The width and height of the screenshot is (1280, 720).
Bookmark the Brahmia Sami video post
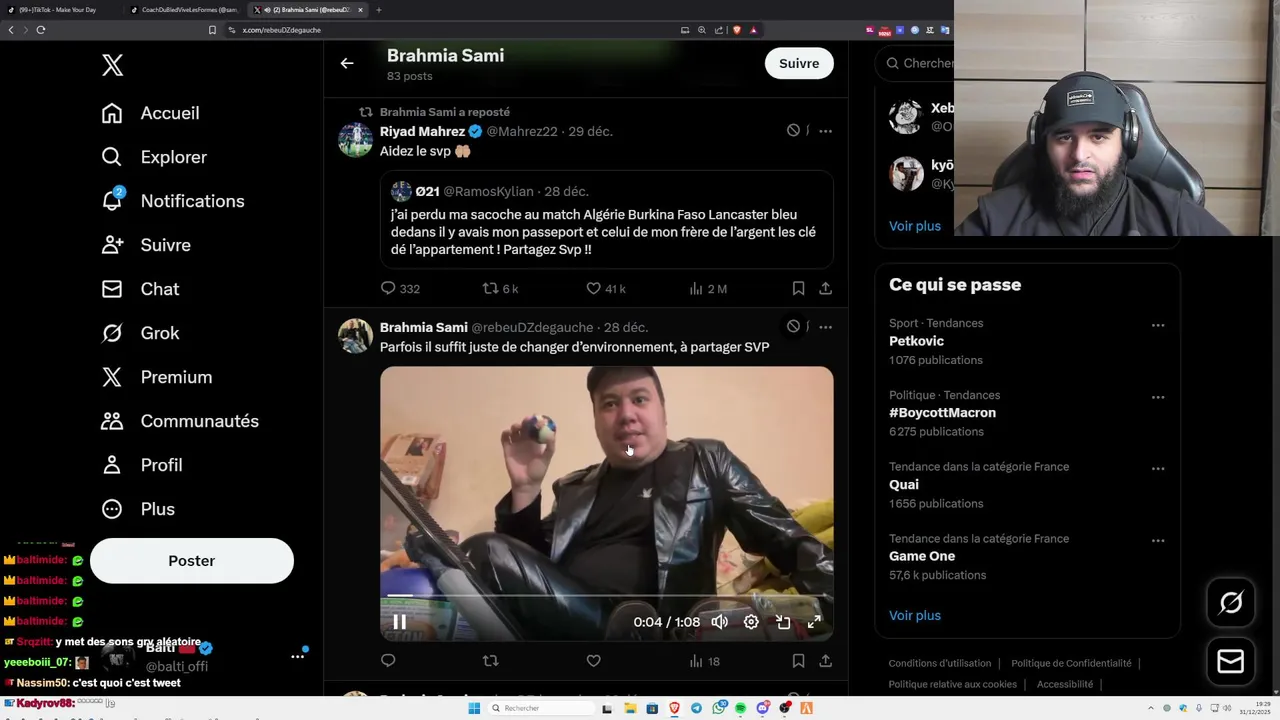(798, 660)
